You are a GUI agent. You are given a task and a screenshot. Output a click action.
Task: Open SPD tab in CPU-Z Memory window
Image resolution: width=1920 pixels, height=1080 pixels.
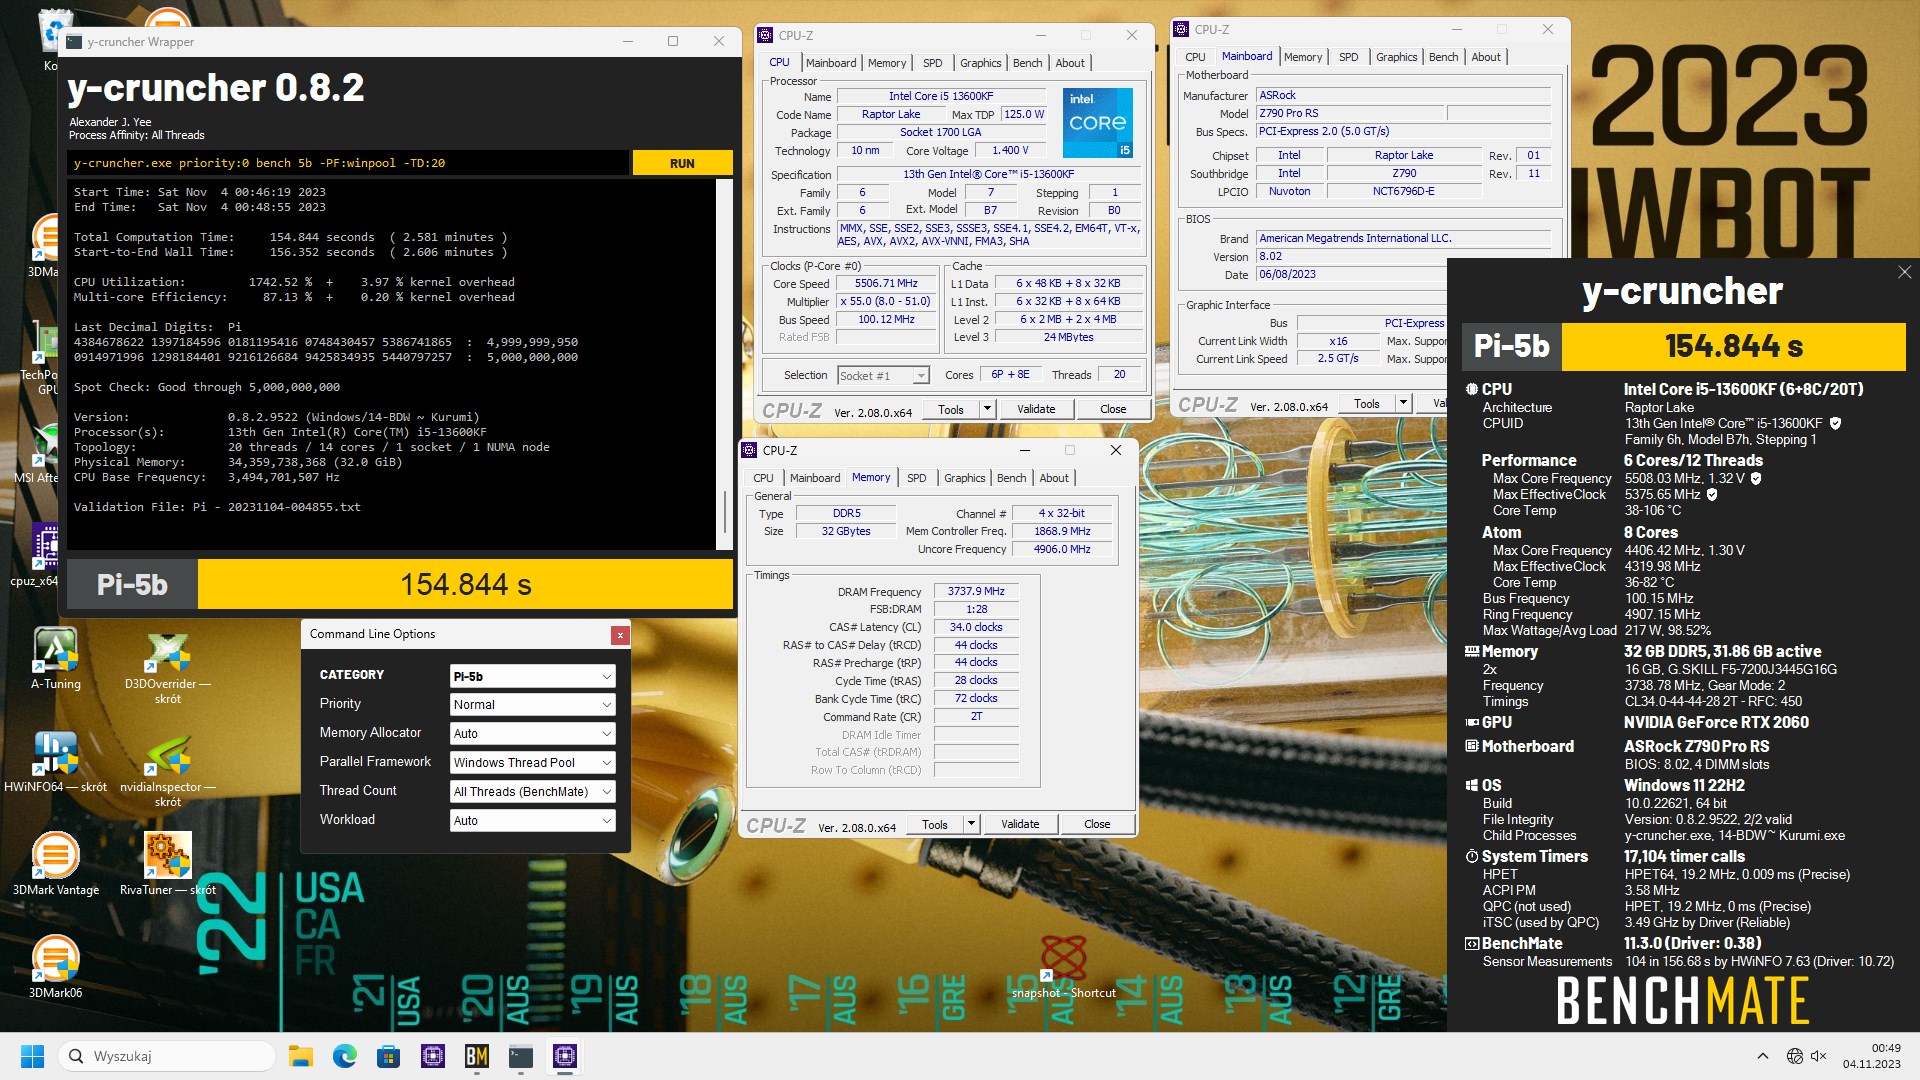pyautogui.click(x=916, y=478)
